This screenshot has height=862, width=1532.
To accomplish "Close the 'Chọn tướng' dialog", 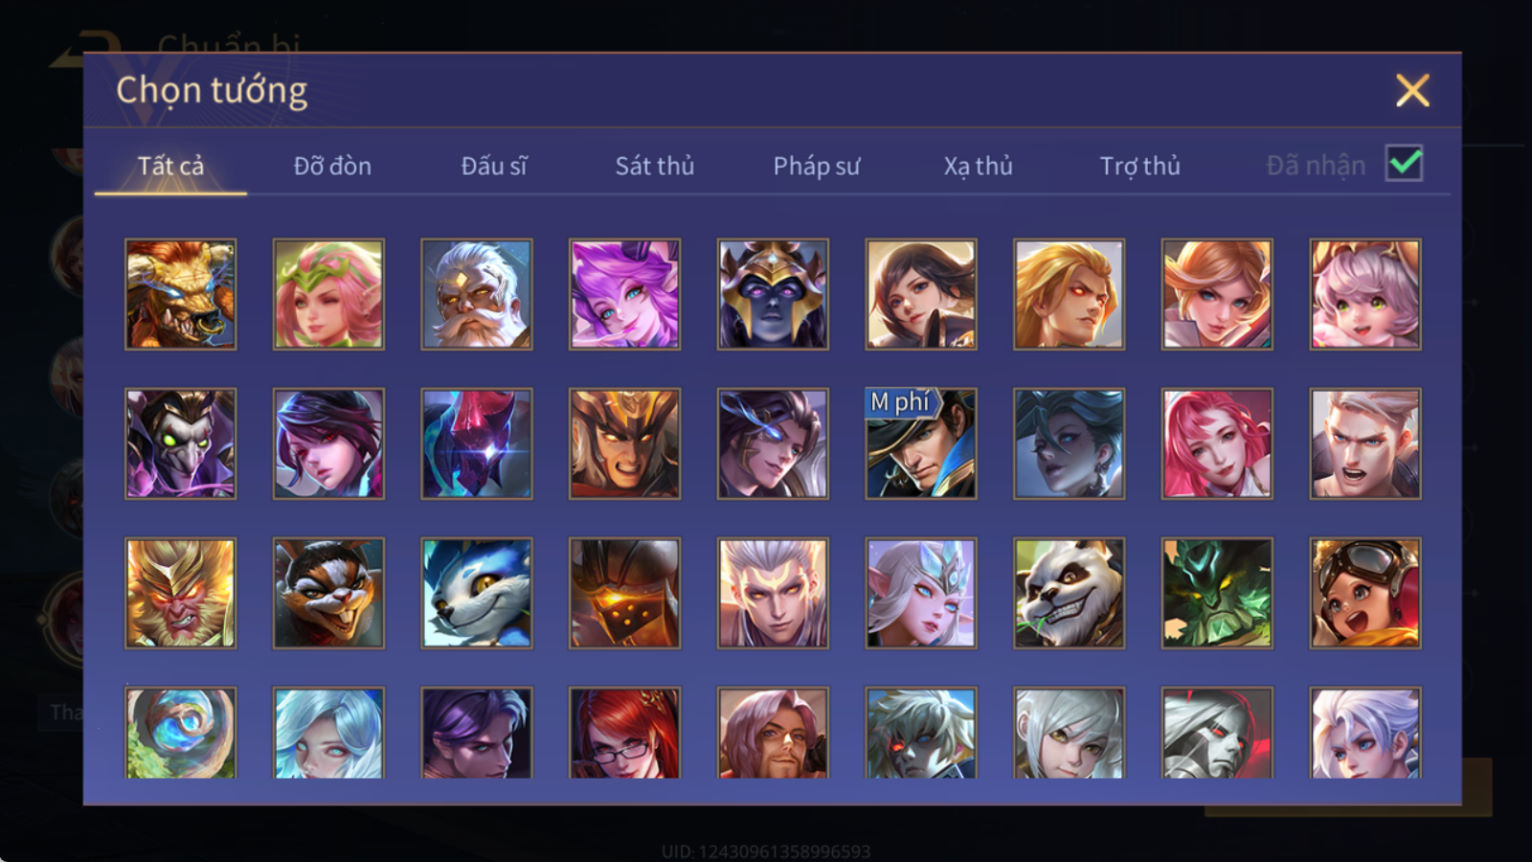I will click(x=1412, y=91).
